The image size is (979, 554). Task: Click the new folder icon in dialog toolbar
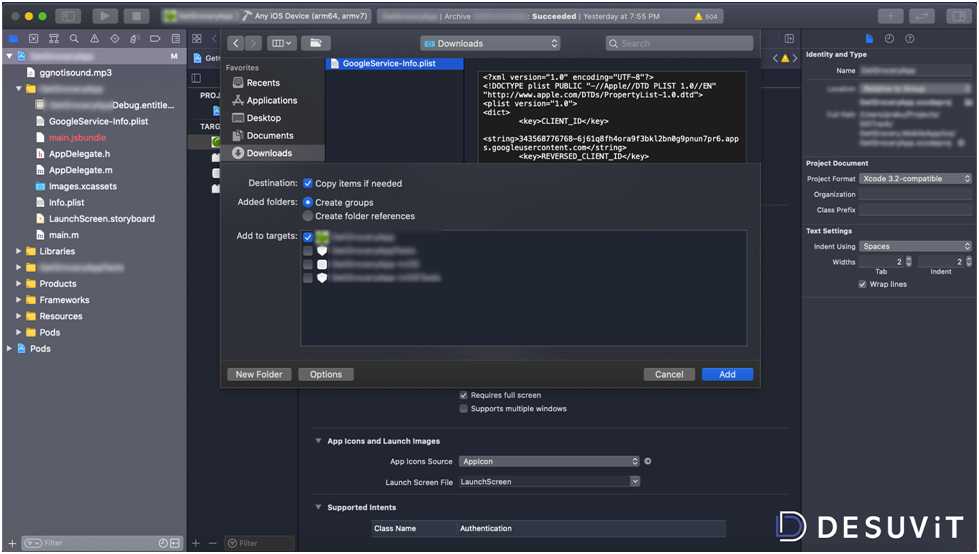click(x=316, y=43)
